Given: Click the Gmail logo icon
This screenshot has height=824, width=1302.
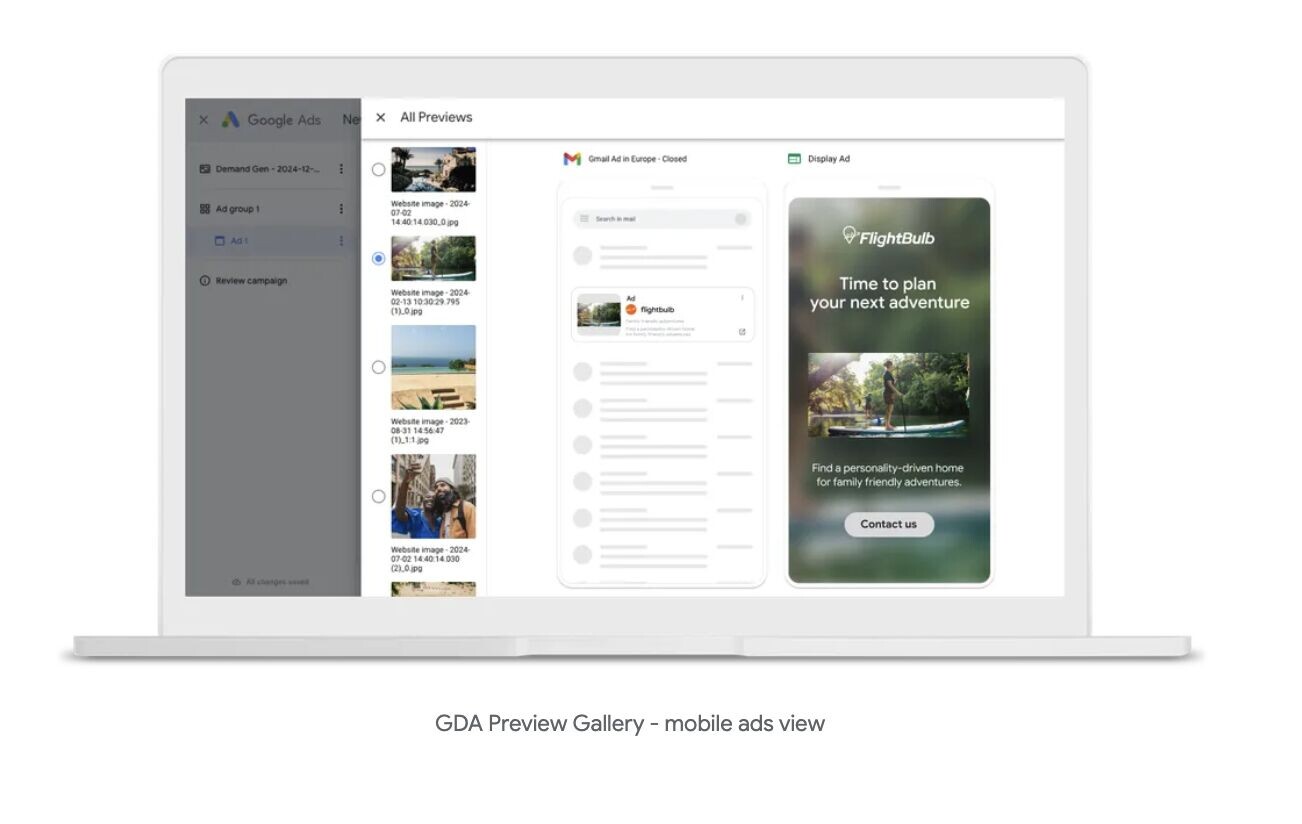Looking at the screenshot, I should point(572,159).
